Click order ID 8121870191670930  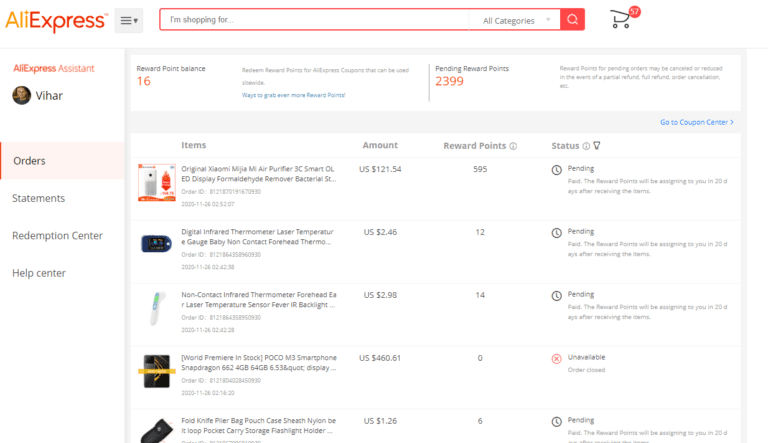(x=235, y=192)
